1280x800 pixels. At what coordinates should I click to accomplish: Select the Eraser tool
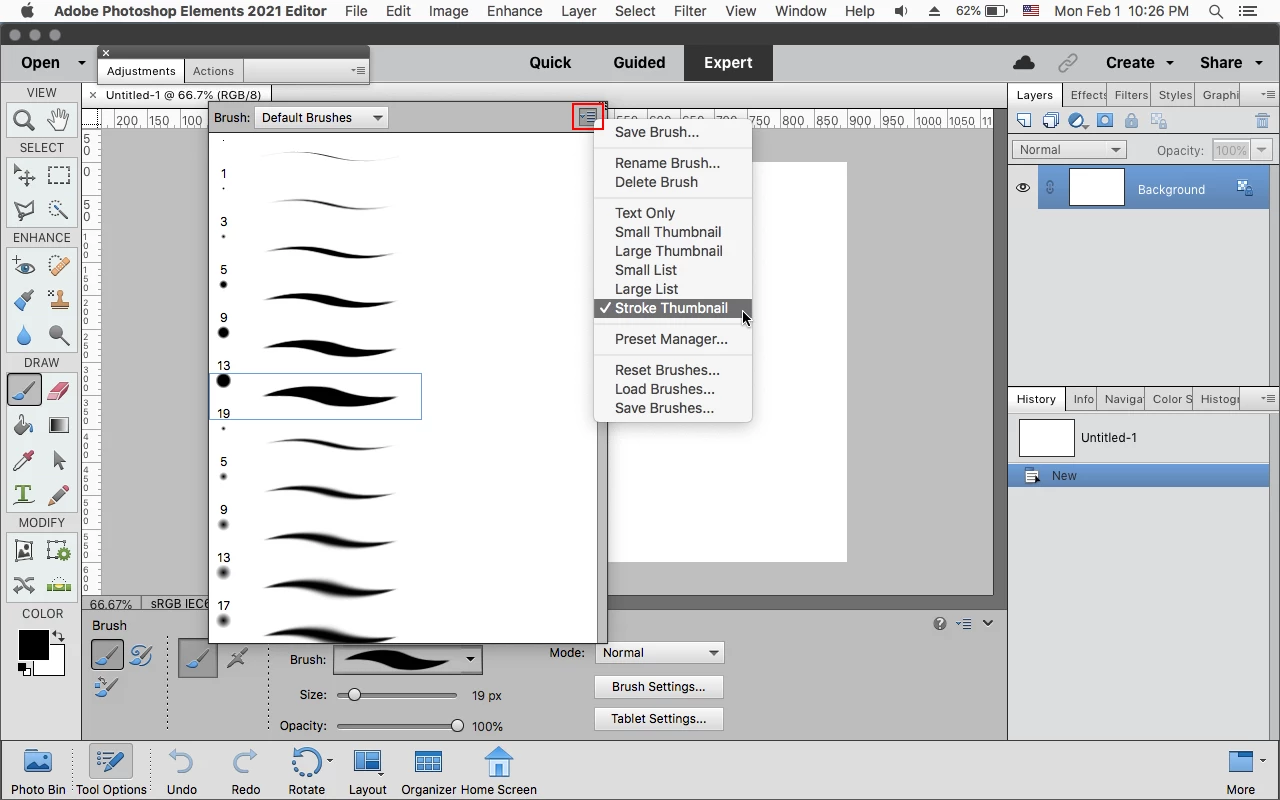pos(59,390)
